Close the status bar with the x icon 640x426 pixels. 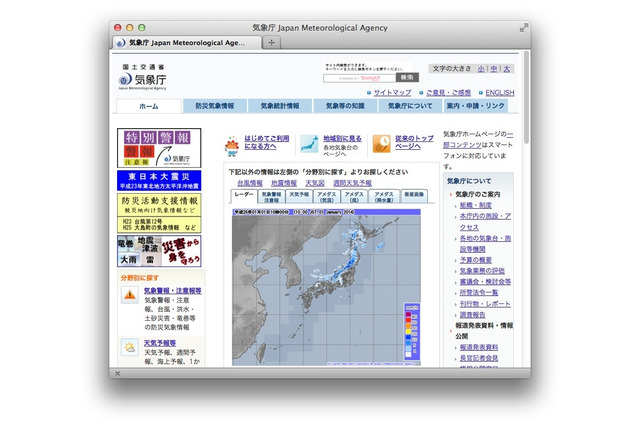point(118,373)
